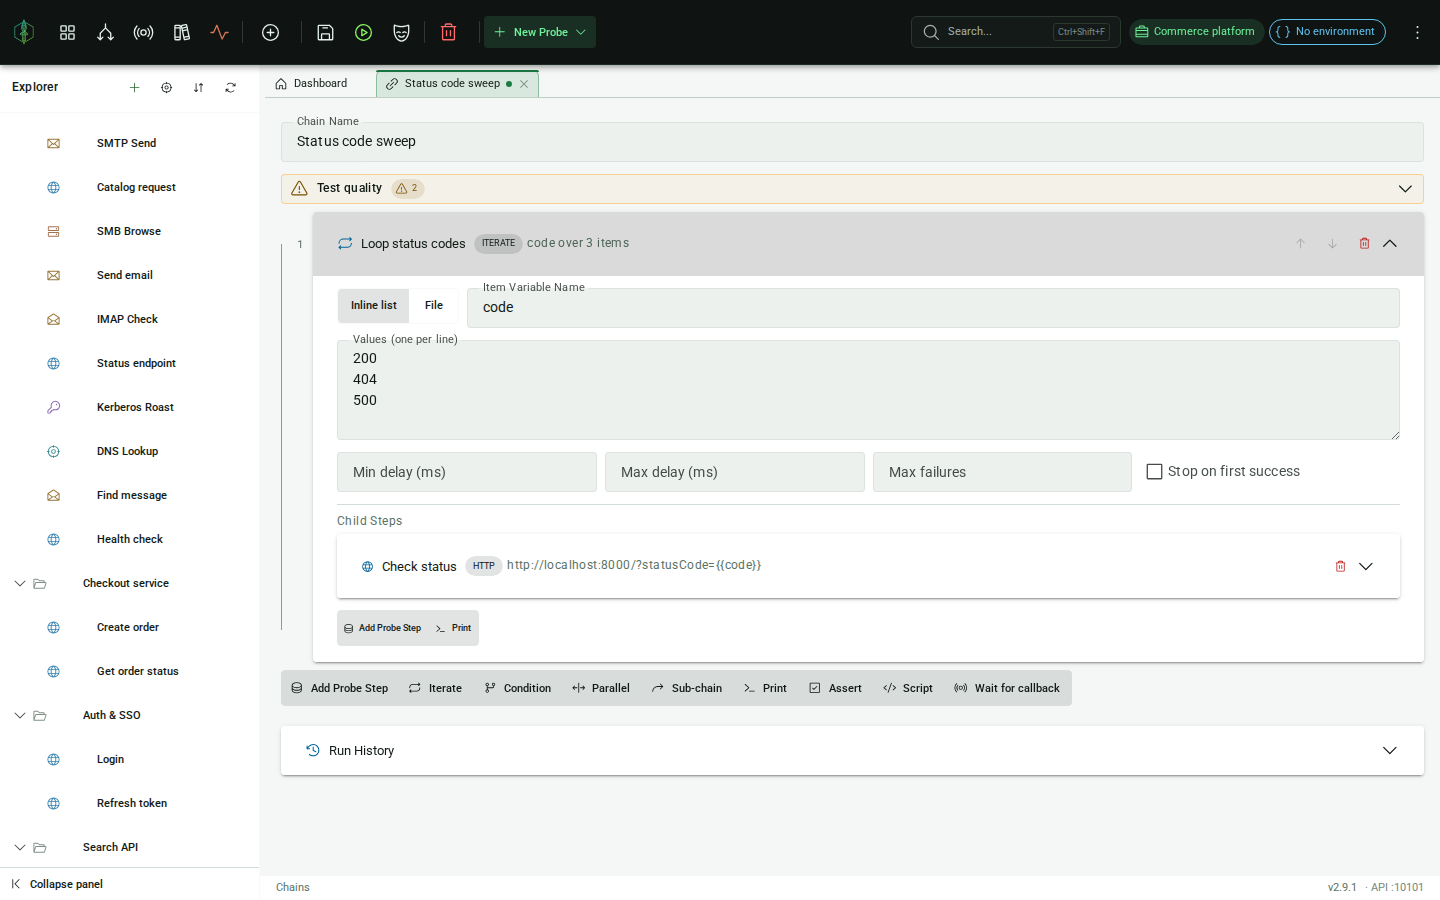Image resolution: width=1440 pixels, height=900 pixels.
Task: Click child Add Probe Step inside the loop
Action: point(382,628)
